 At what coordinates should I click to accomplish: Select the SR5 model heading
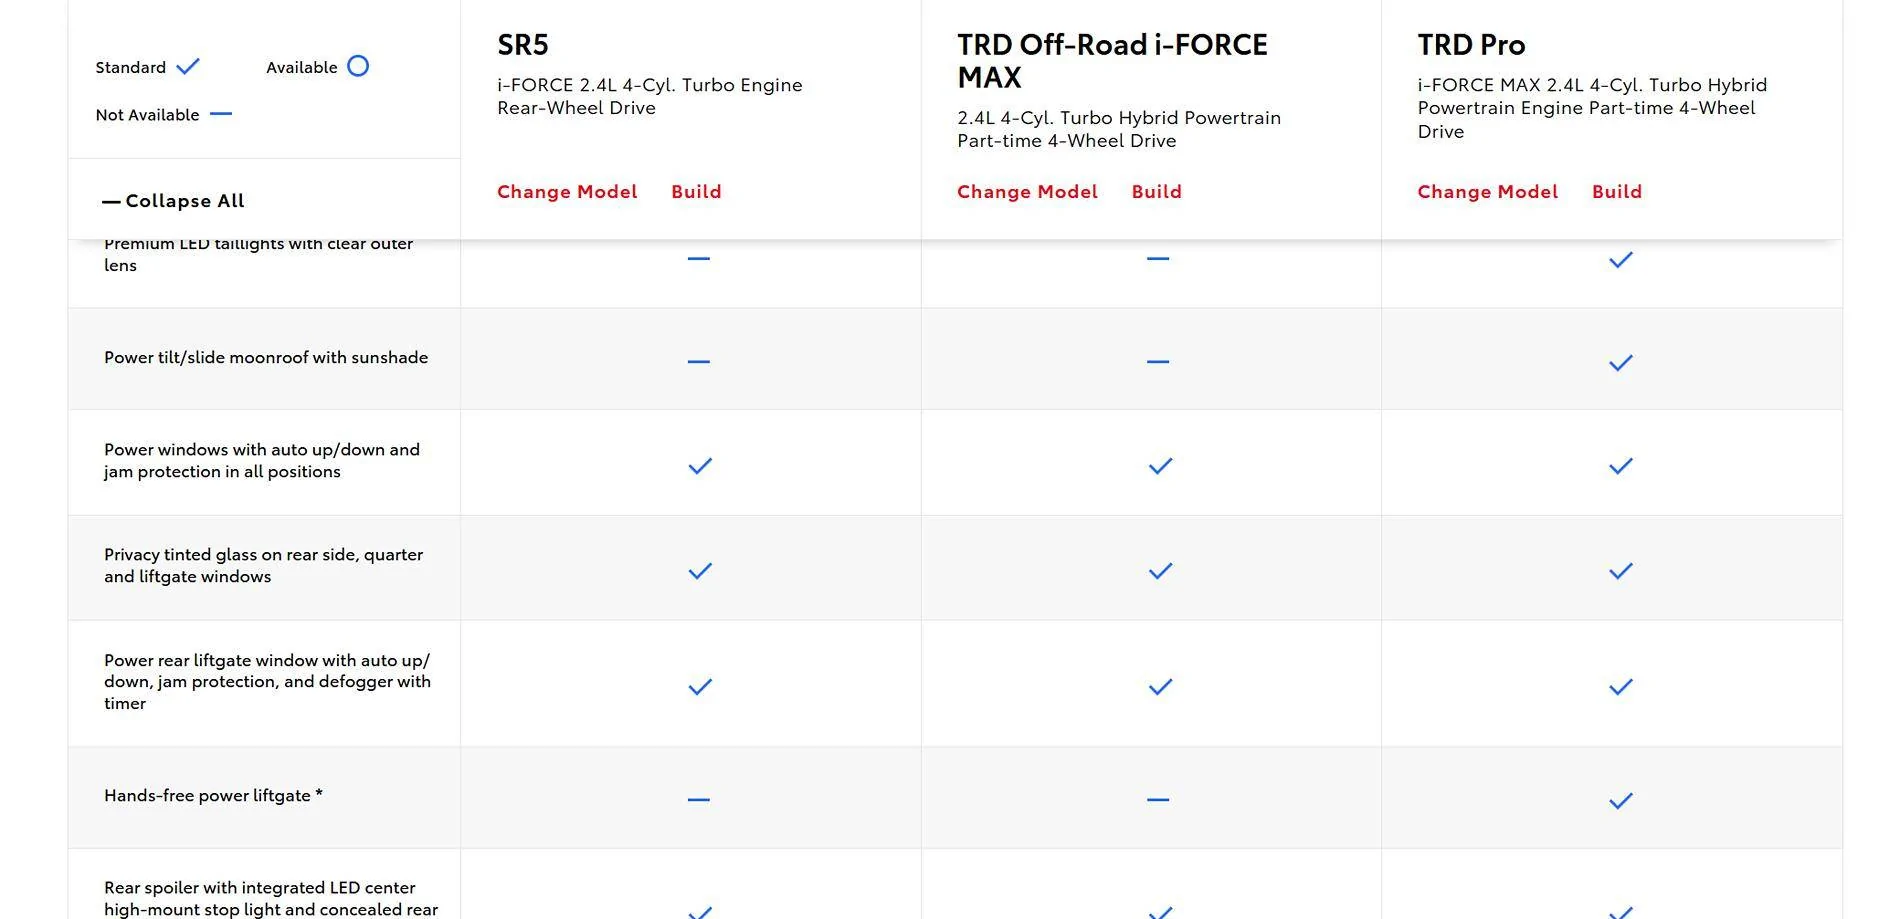click(523, 45)
